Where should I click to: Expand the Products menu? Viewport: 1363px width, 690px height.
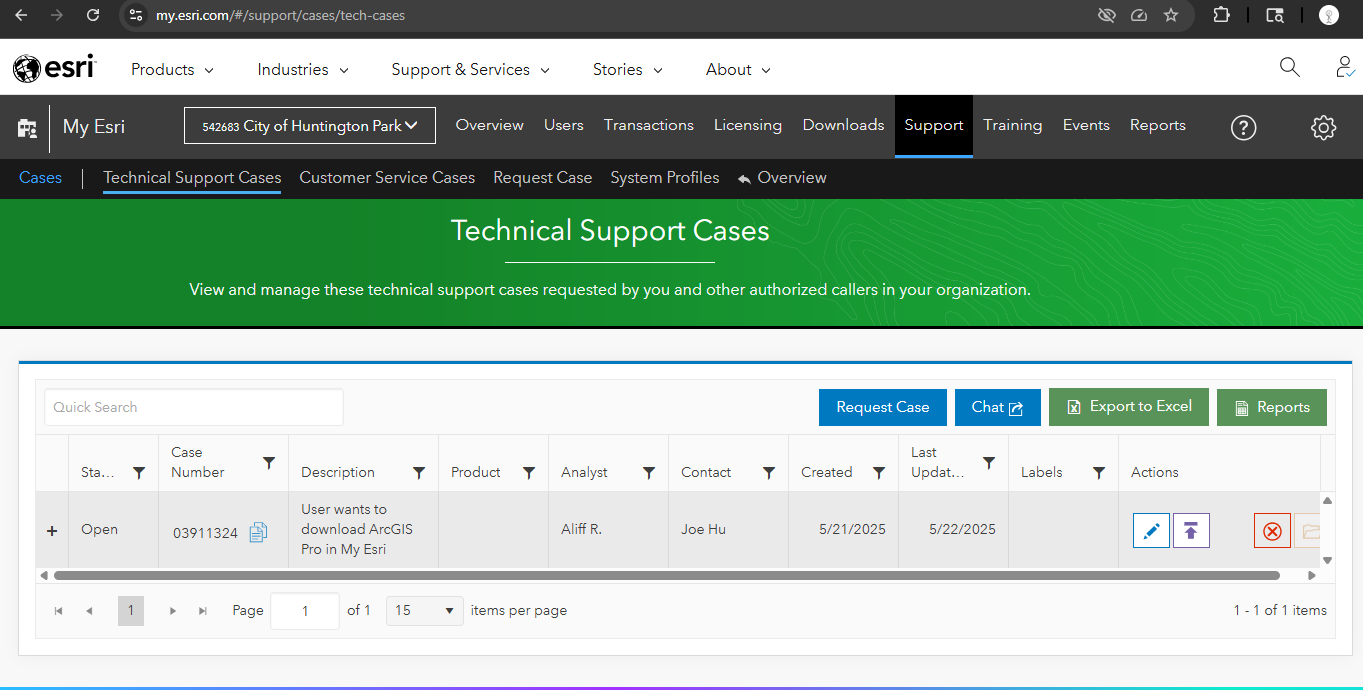coord(173,69)
